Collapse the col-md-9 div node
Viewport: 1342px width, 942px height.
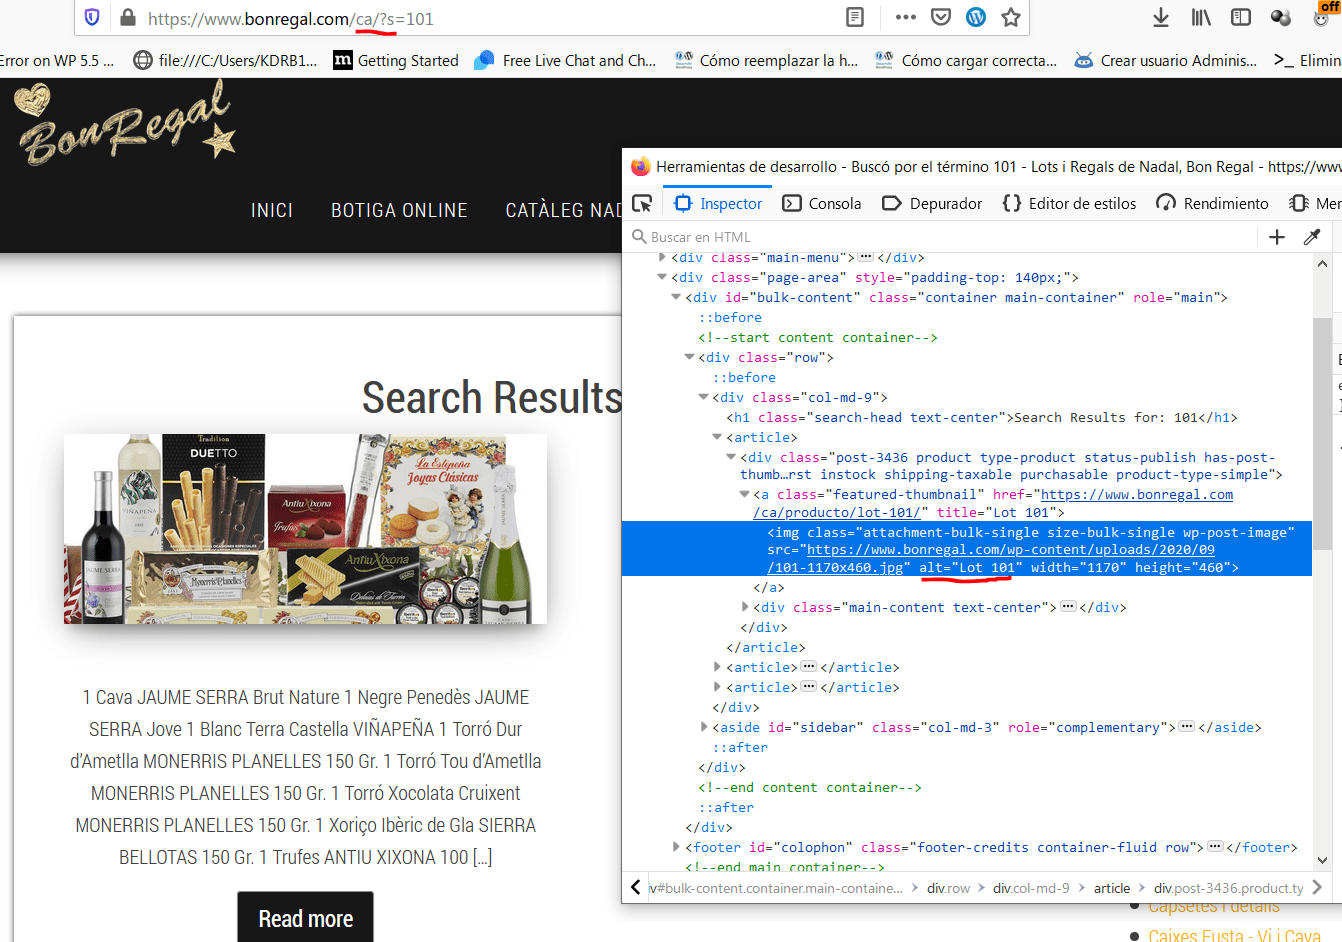[x=703, y=397]
